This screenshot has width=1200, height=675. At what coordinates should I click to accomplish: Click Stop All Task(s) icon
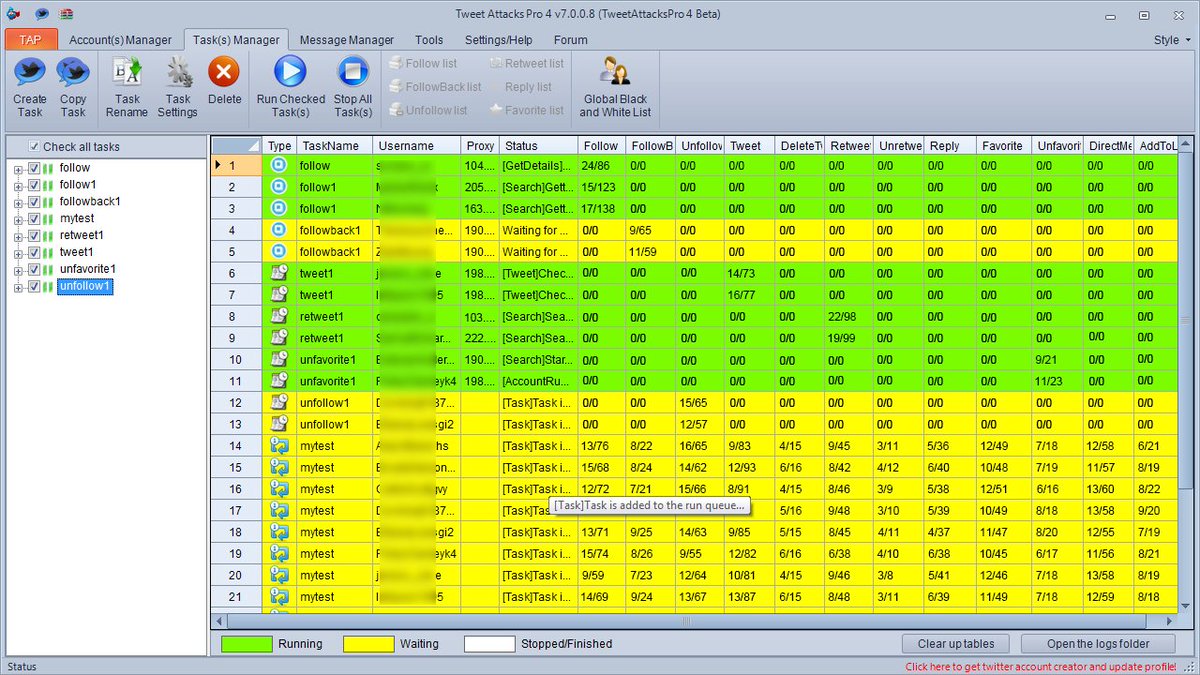tap(352, 72)
